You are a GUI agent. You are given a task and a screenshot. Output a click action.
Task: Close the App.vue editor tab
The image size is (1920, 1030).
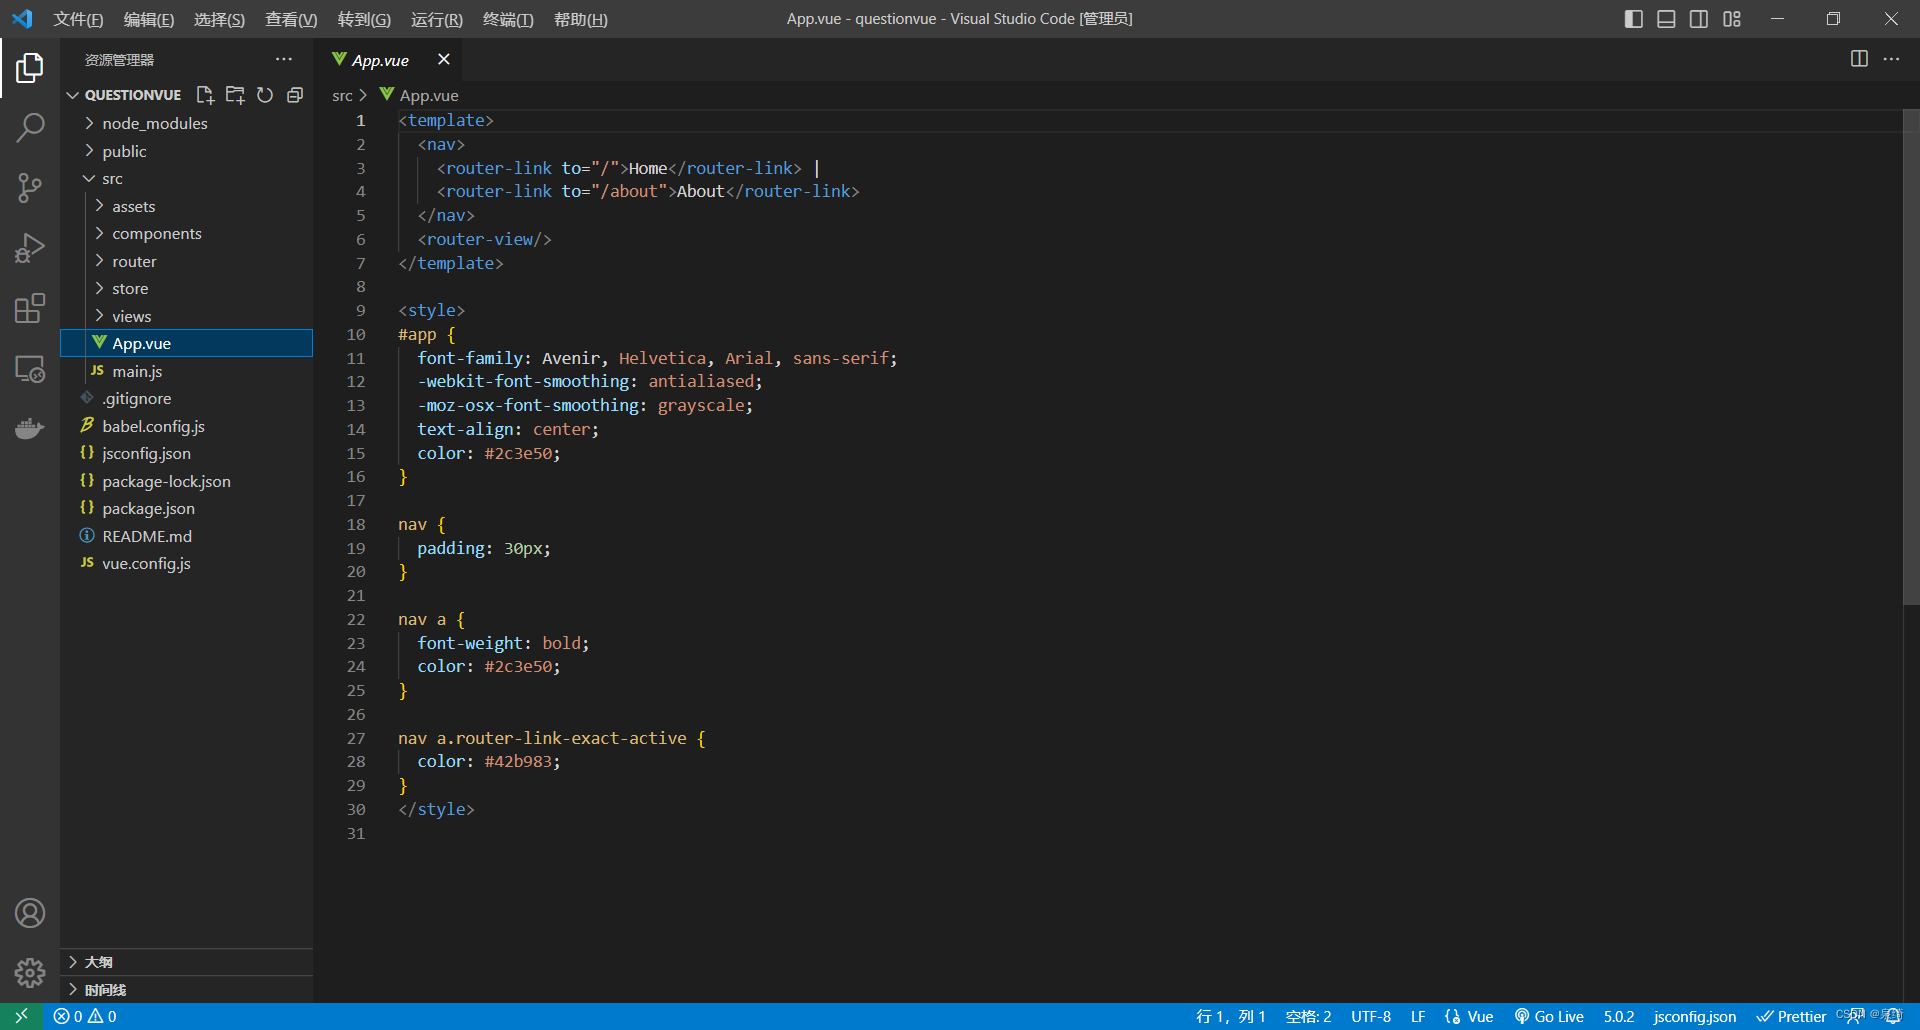[x=444, y=60]
